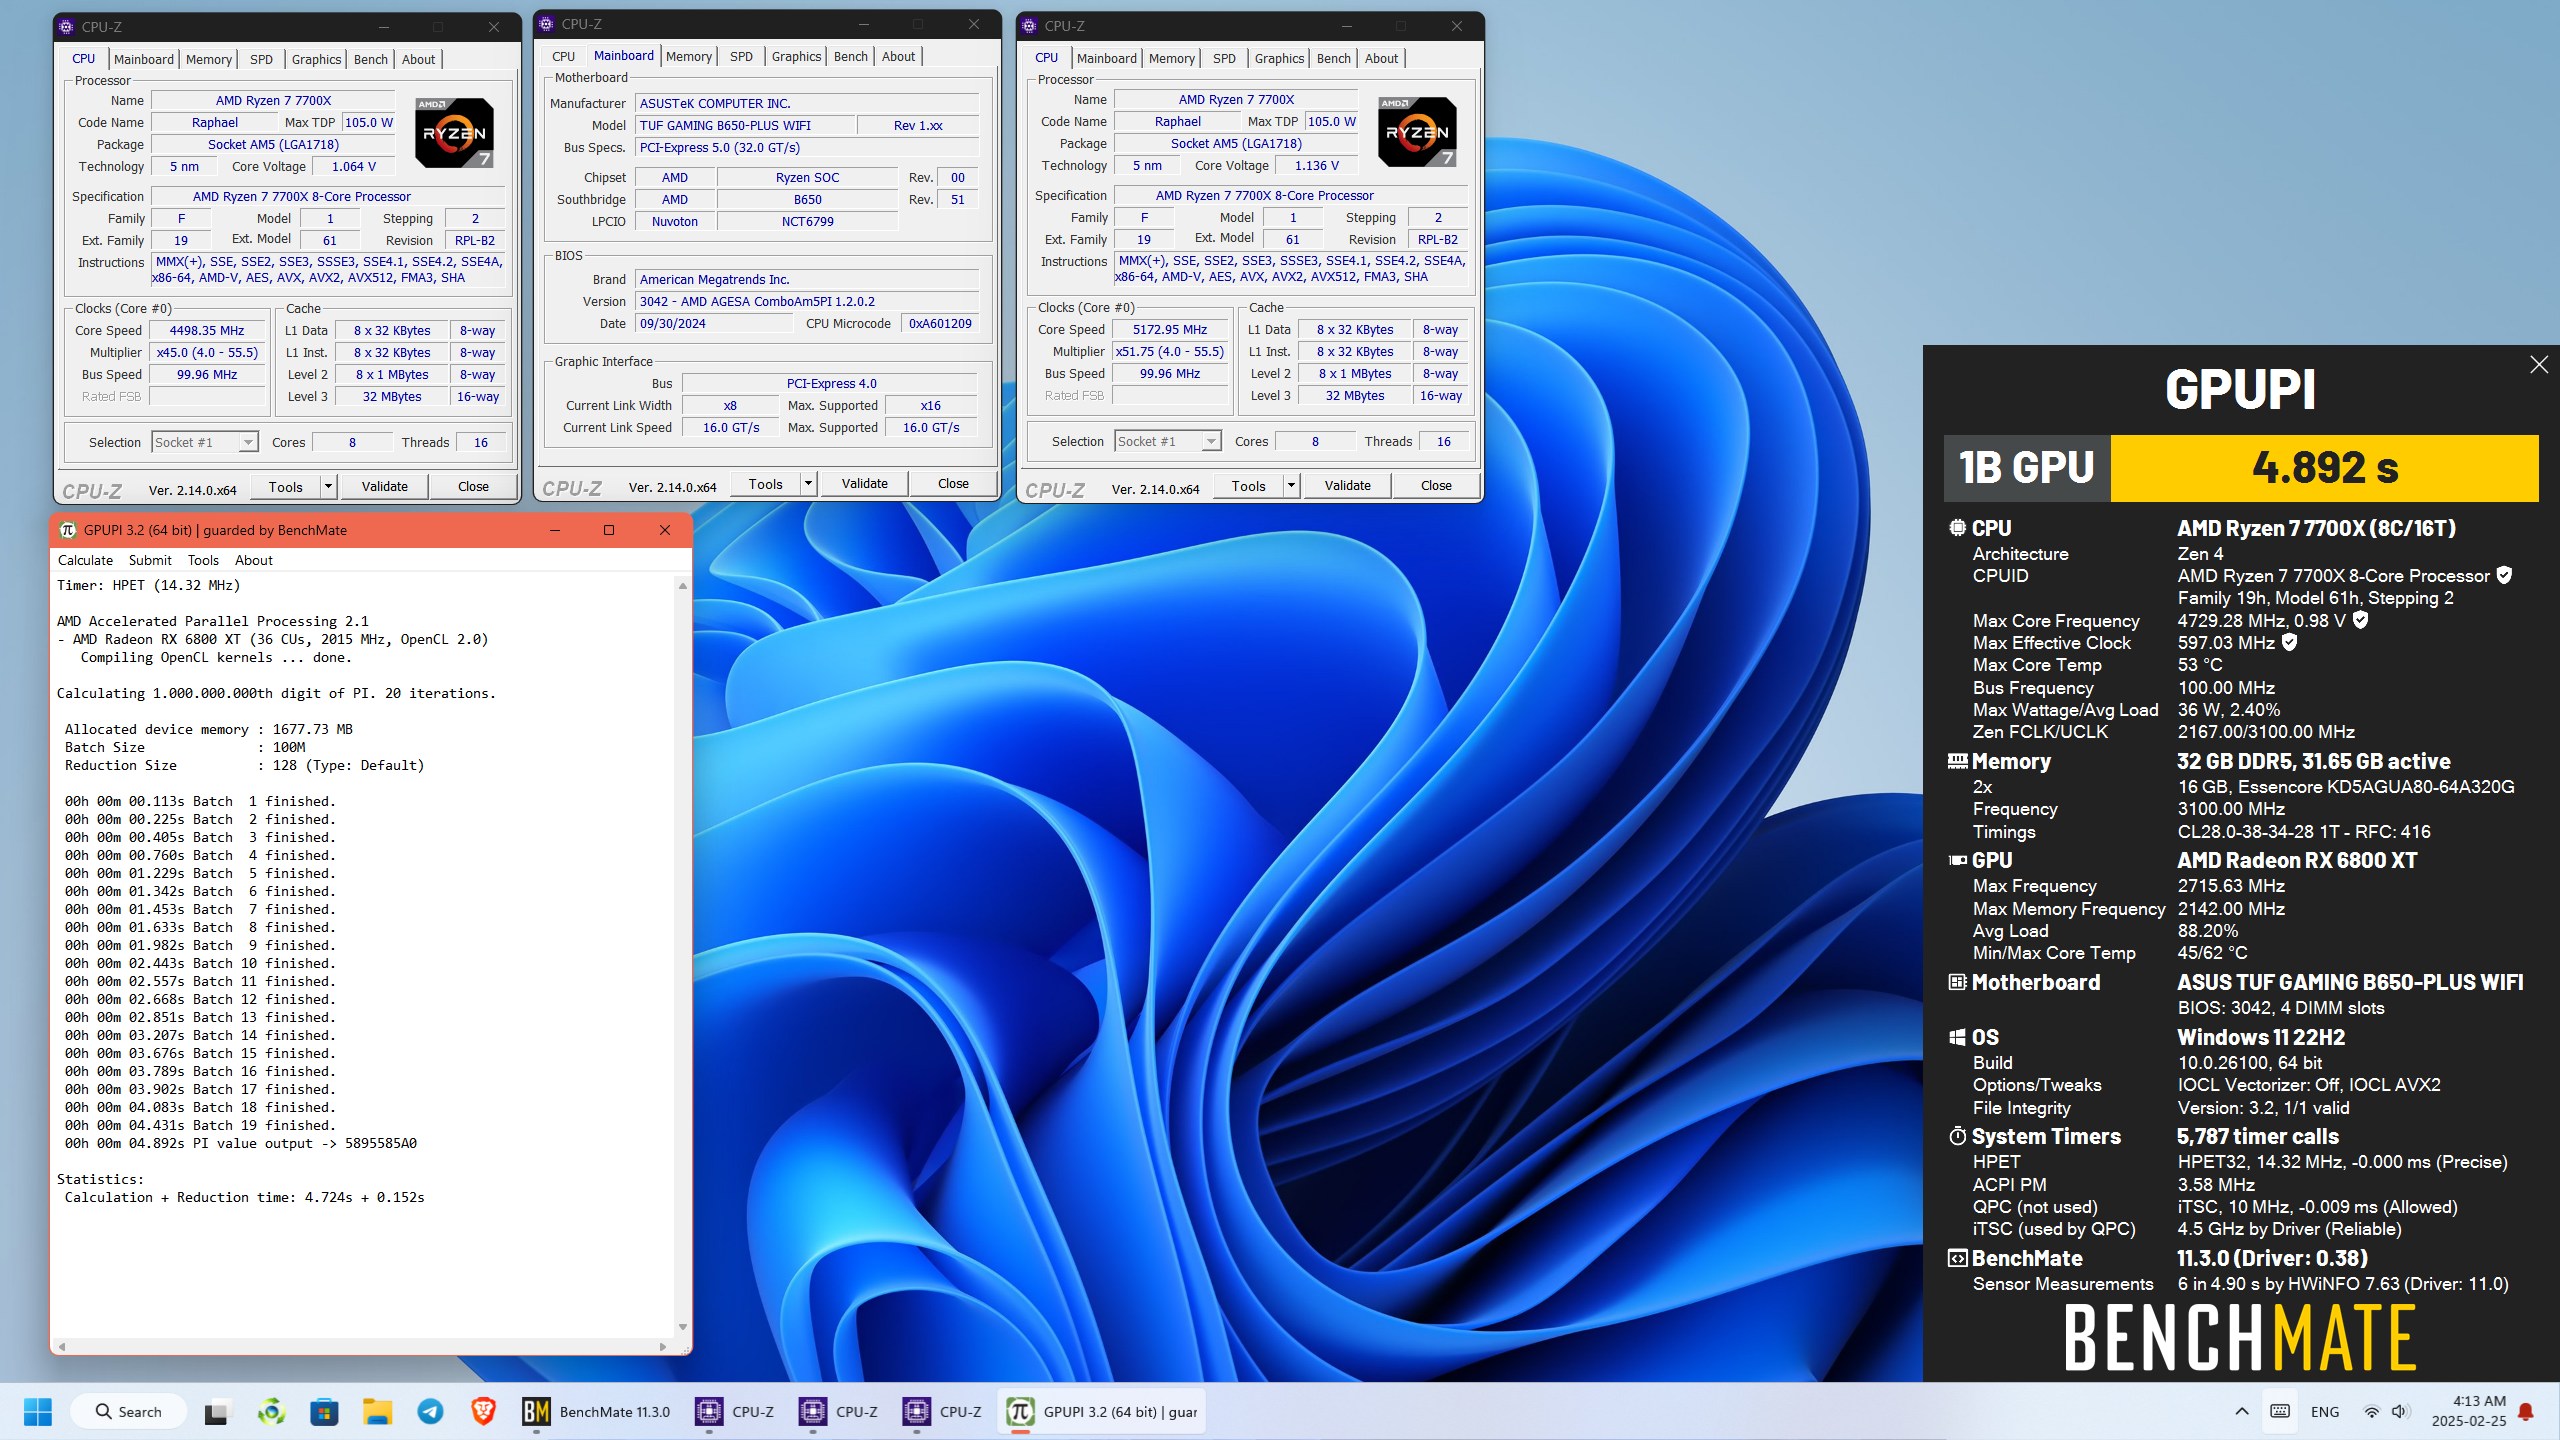
Task: Open Brave browser from the taskbar
Action: point(484,1412)
